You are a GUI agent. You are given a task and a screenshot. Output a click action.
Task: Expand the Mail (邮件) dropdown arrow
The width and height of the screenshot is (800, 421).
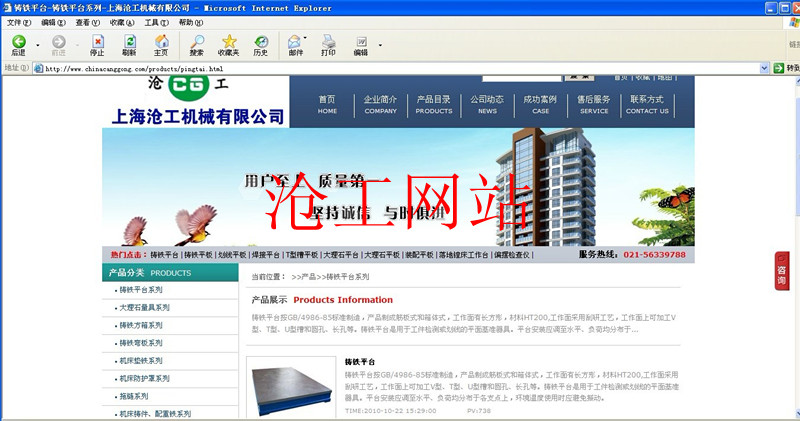308,45
